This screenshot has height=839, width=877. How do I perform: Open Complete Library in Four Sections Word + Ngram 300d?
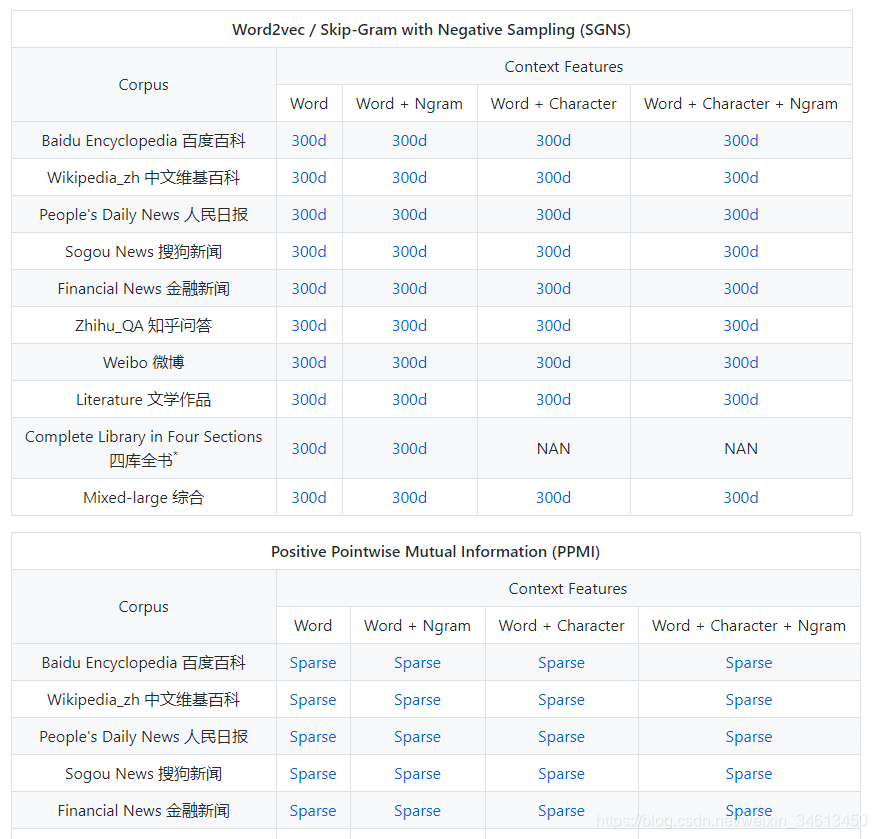pyautogui.click(x=409, y=449)
